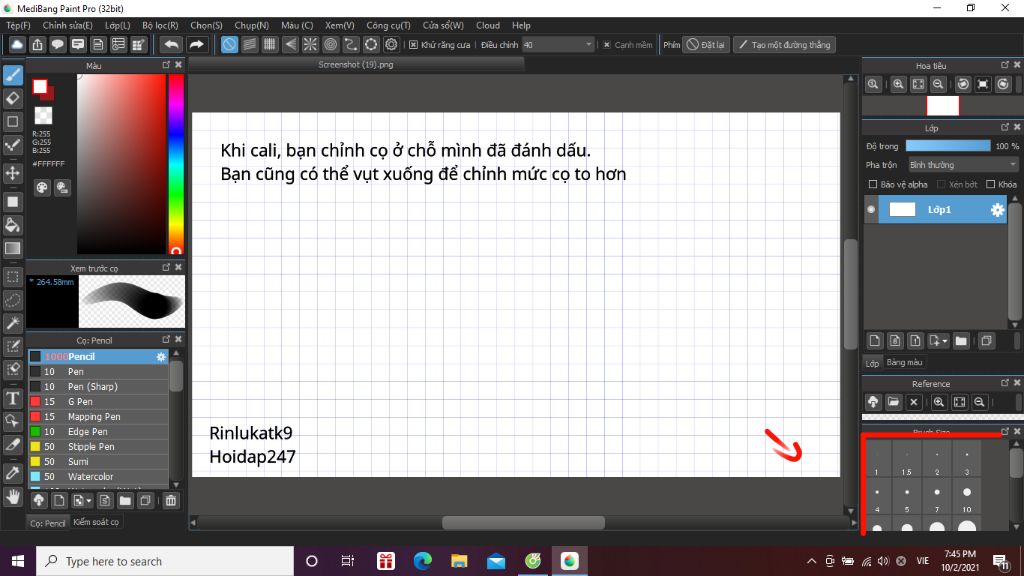Image resolution: width=1024 pixels, height=576 pixels.
Task: Switch to Bảng màu tab
Action: [904, 362]
